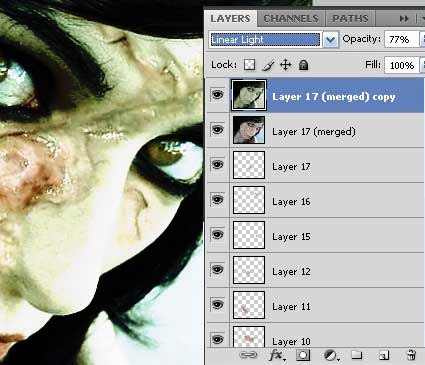The height and width of the screenshot is (365, 425).
Task: Select the Layers tab
Action: (230, 18)
